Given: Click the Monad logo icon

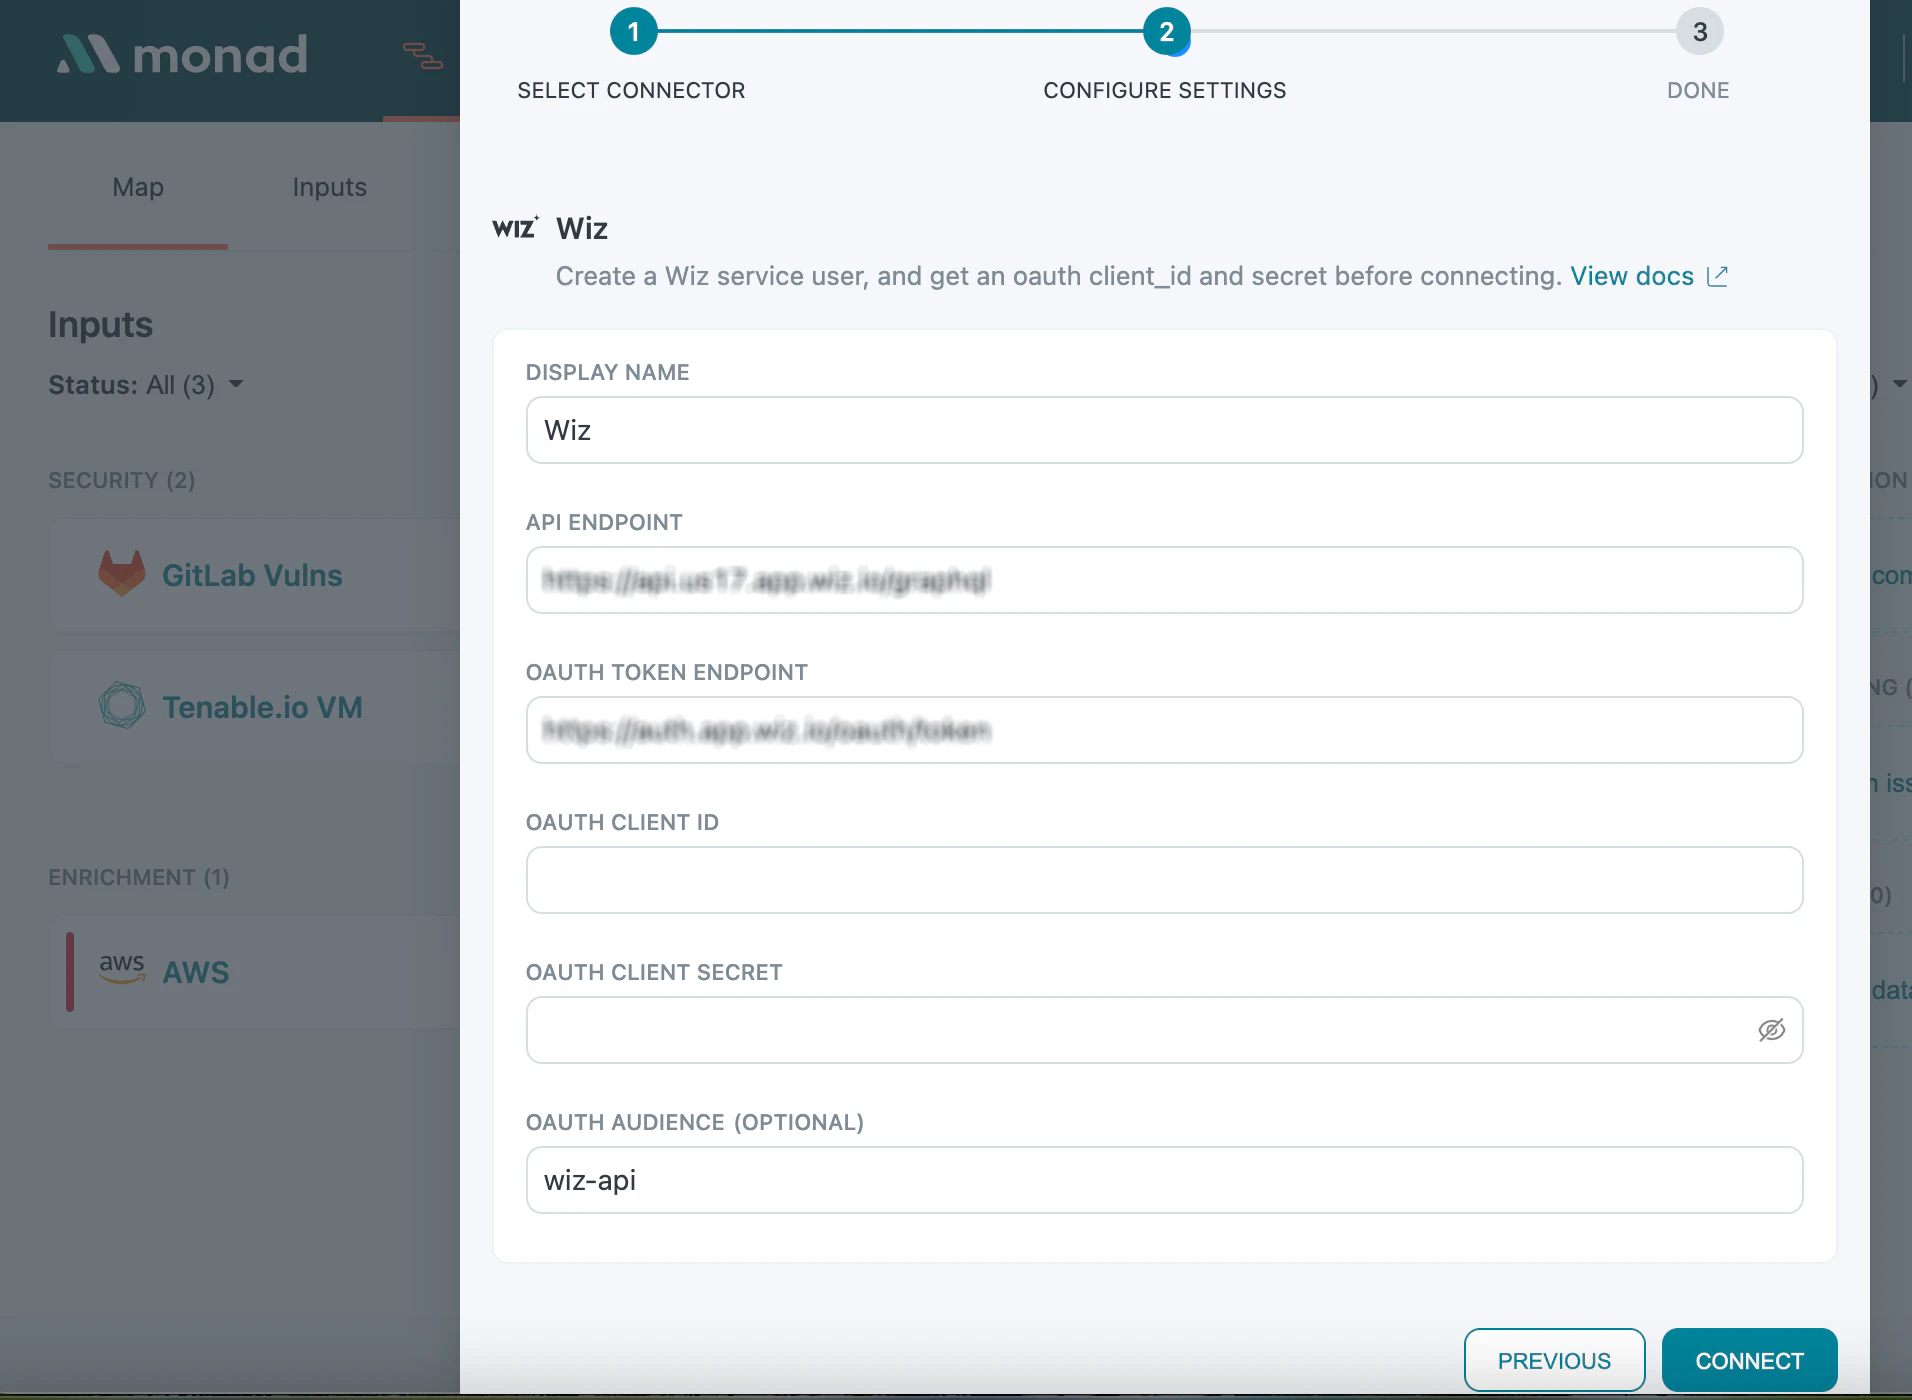Looking at the screenshot, I should pyautogui.click(x=88, y=55).
